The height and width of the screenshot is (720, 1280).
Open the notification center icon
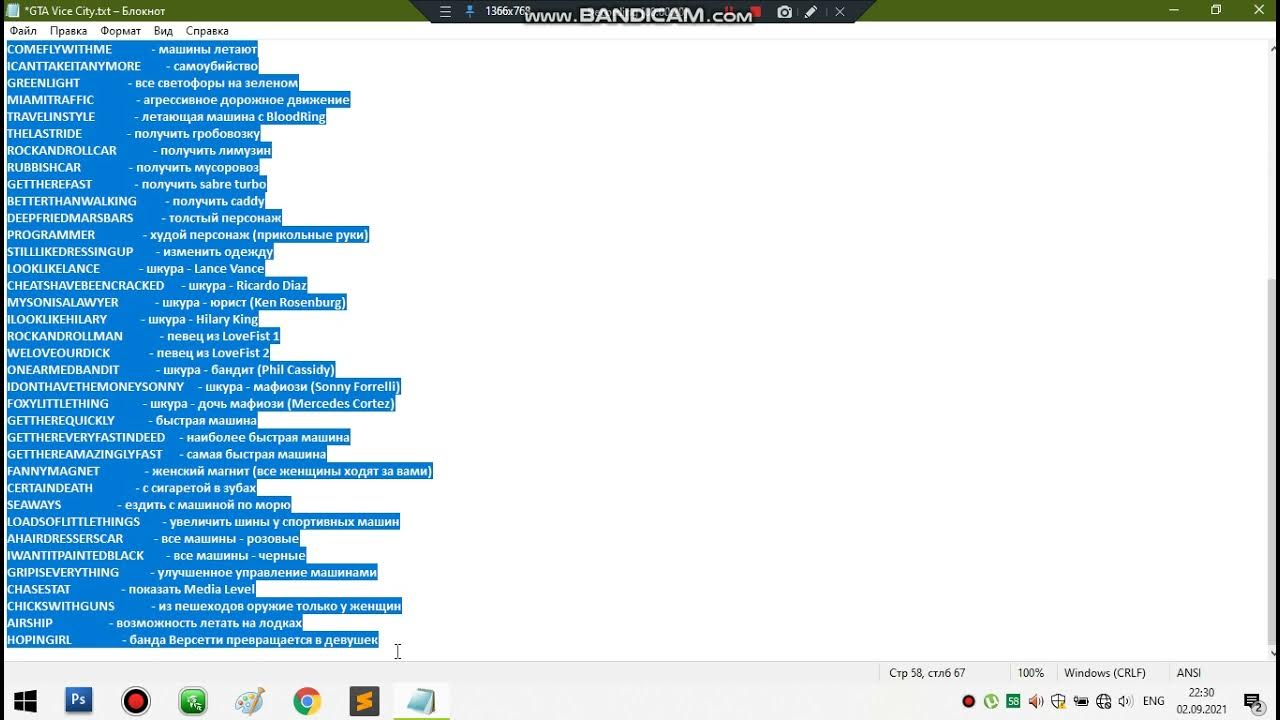pos(1252,701)
